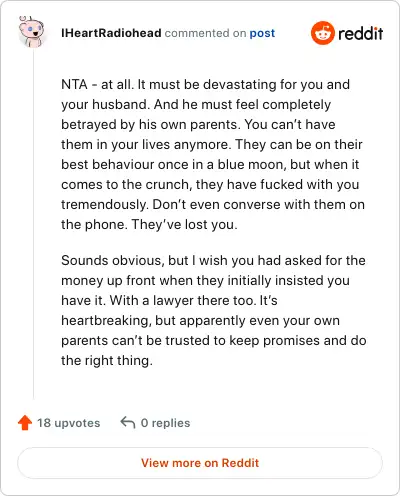400x496 pixels.
Task: Click the reply arrow icon
Action: [128, 422]
